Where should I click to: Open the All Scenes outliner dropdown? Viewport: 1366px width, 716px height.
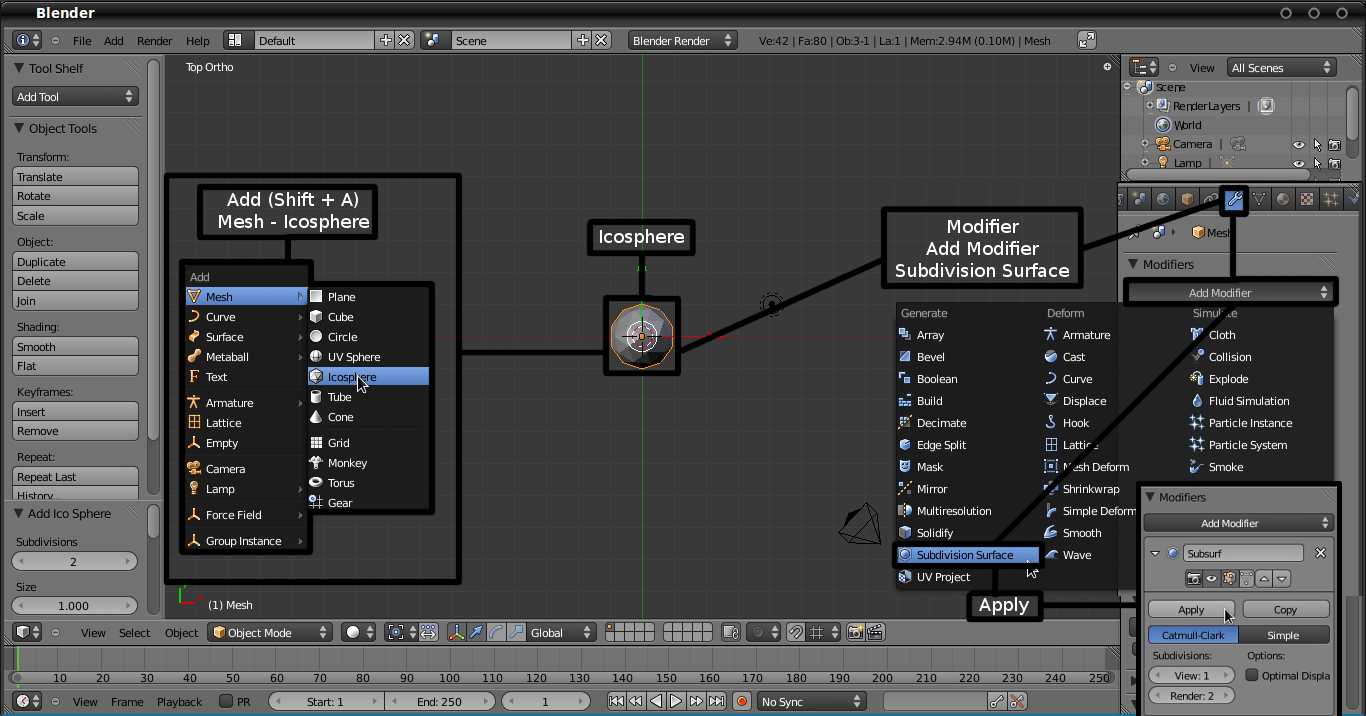pyautogui.click(x=1283, y=68)
